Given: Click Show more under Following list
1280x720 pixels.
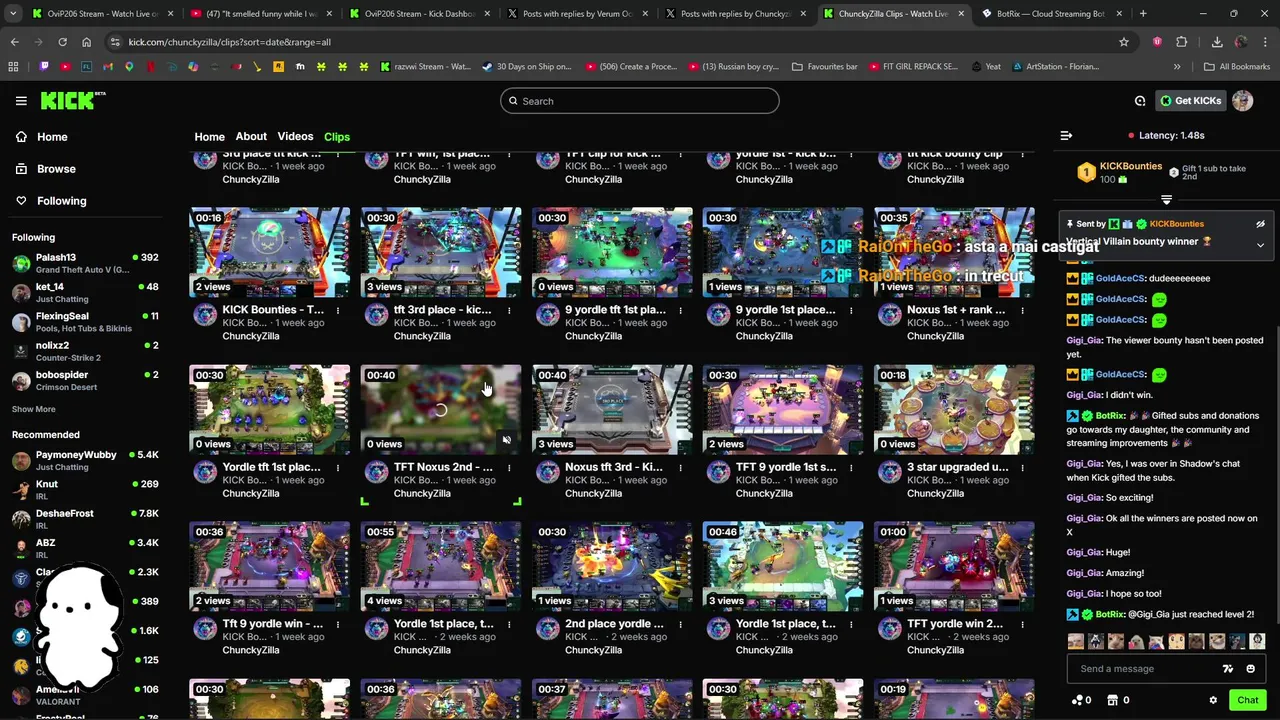Looking at the screenshot, I should (33, 409).
